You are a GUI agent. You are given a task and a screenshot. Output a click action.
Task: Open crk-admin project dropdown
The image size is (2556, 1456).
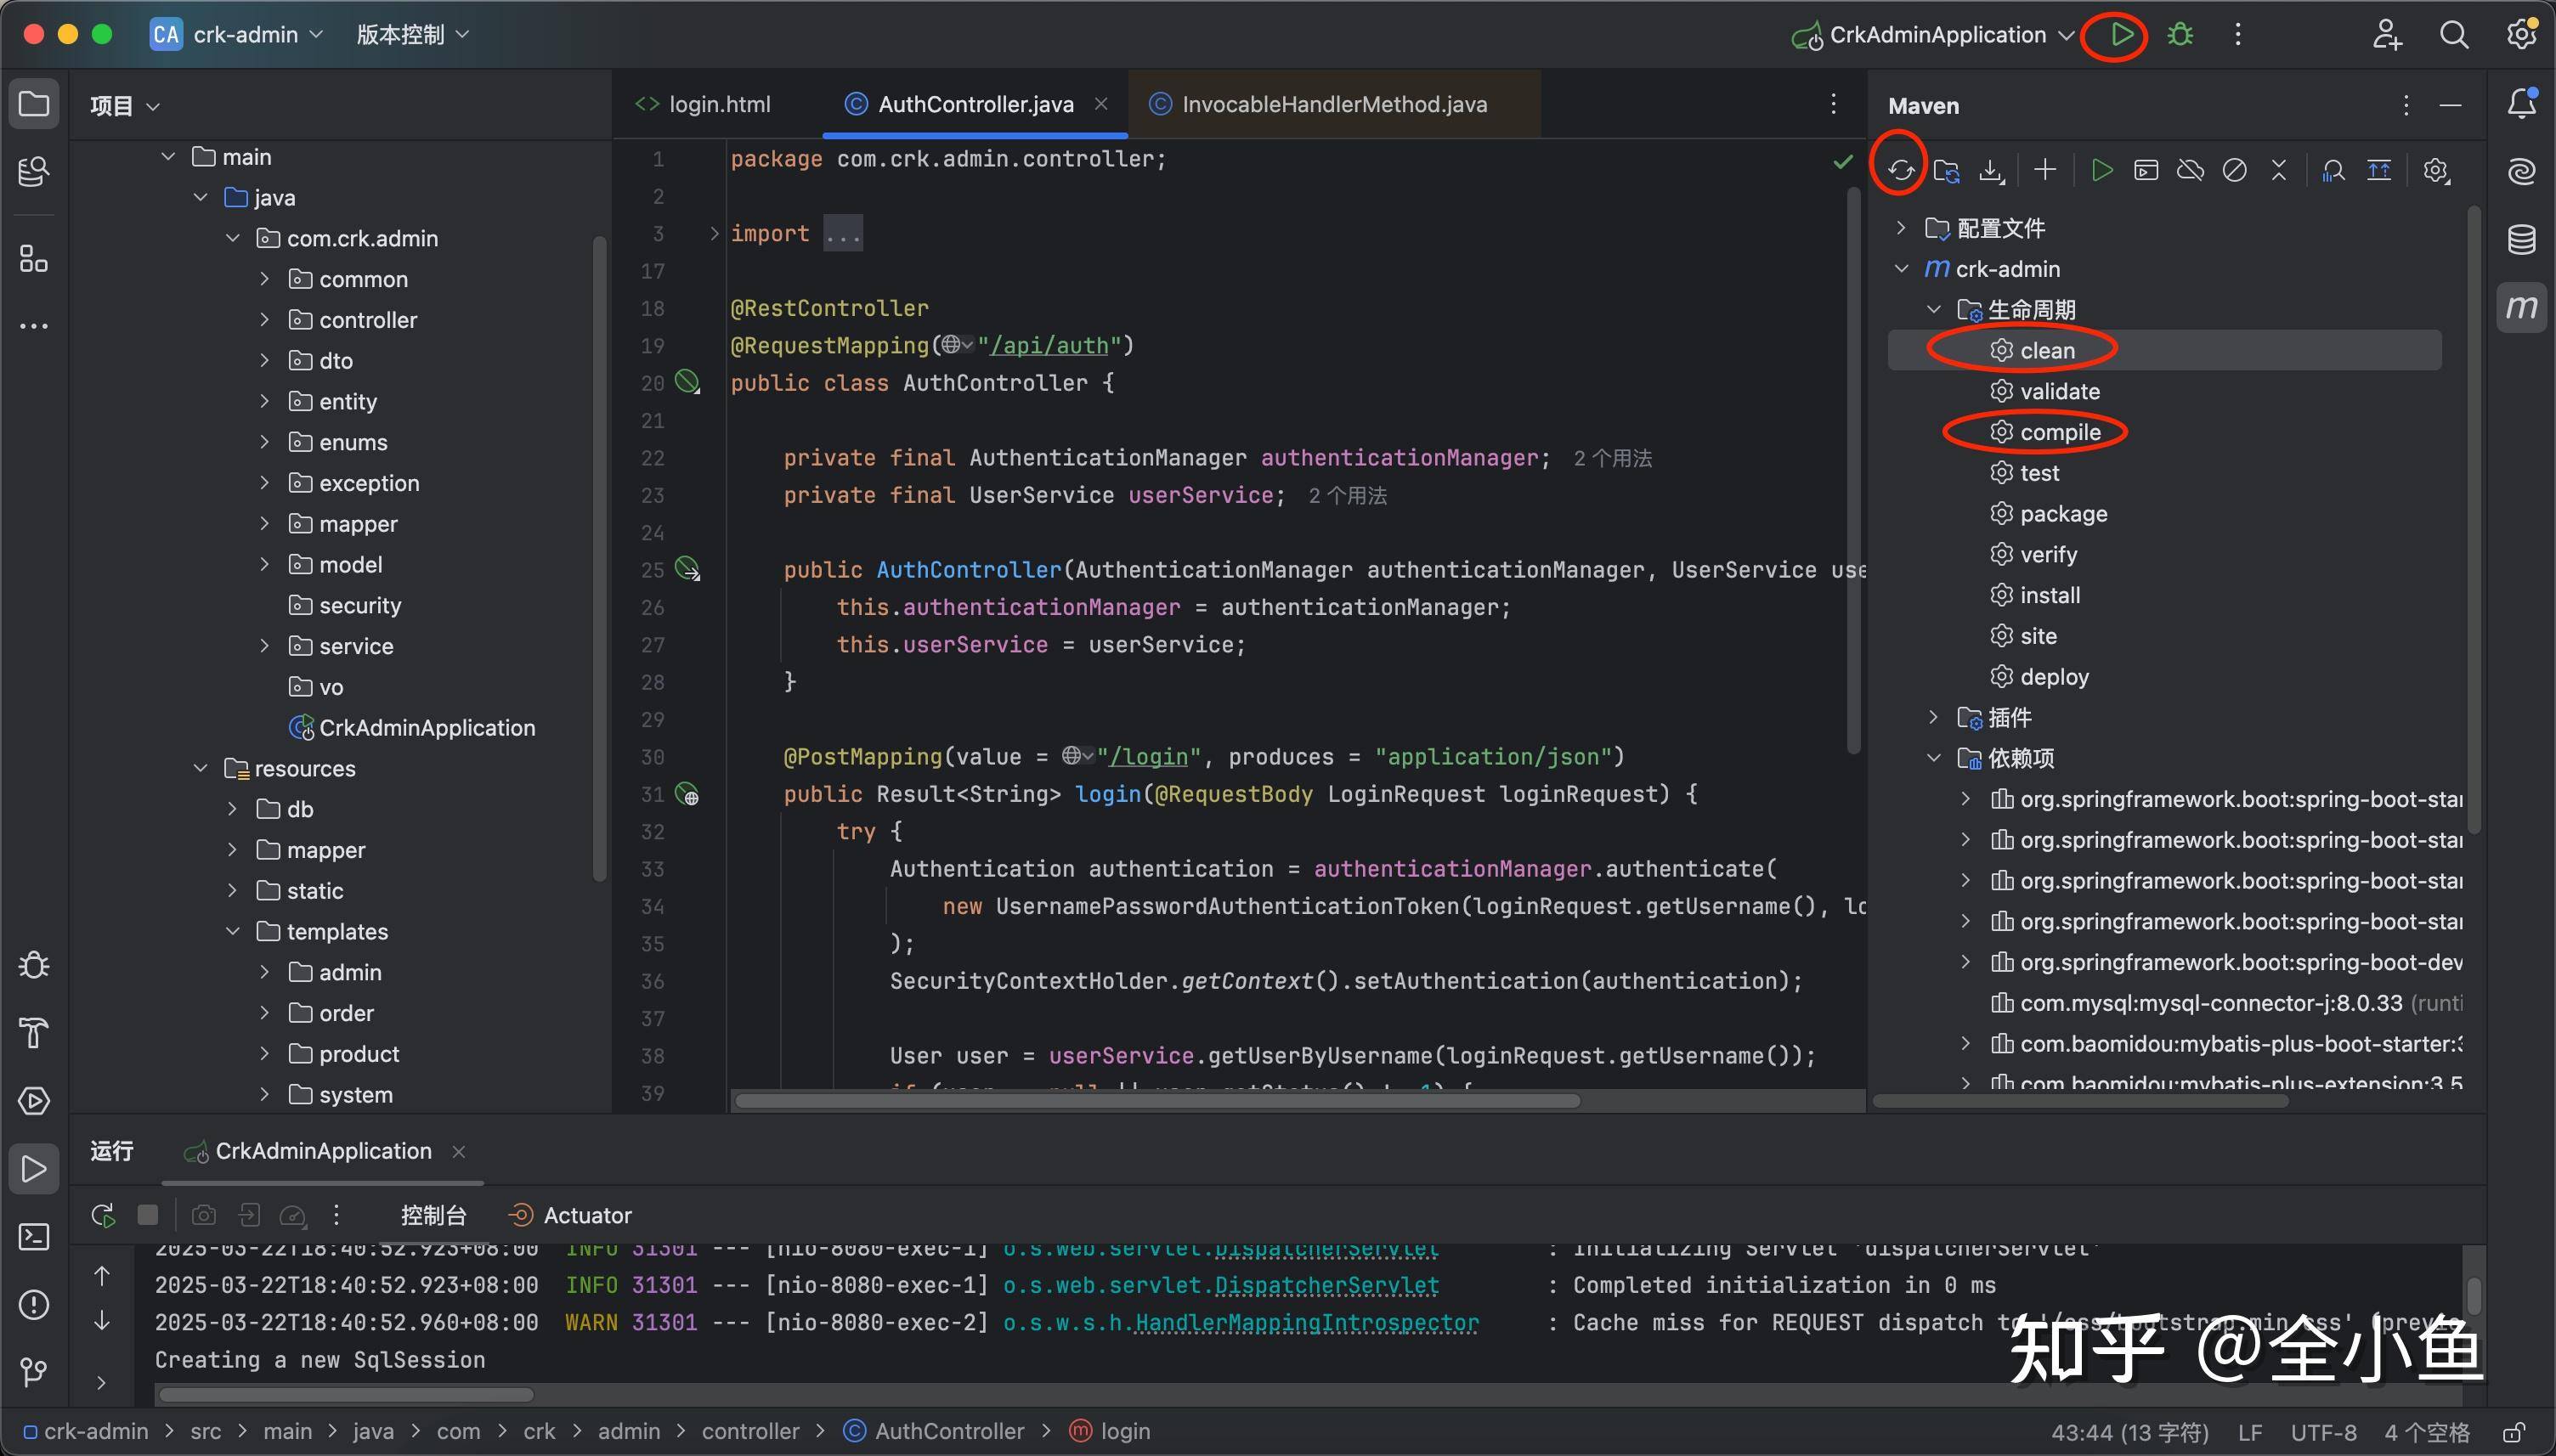click(237, 35)
